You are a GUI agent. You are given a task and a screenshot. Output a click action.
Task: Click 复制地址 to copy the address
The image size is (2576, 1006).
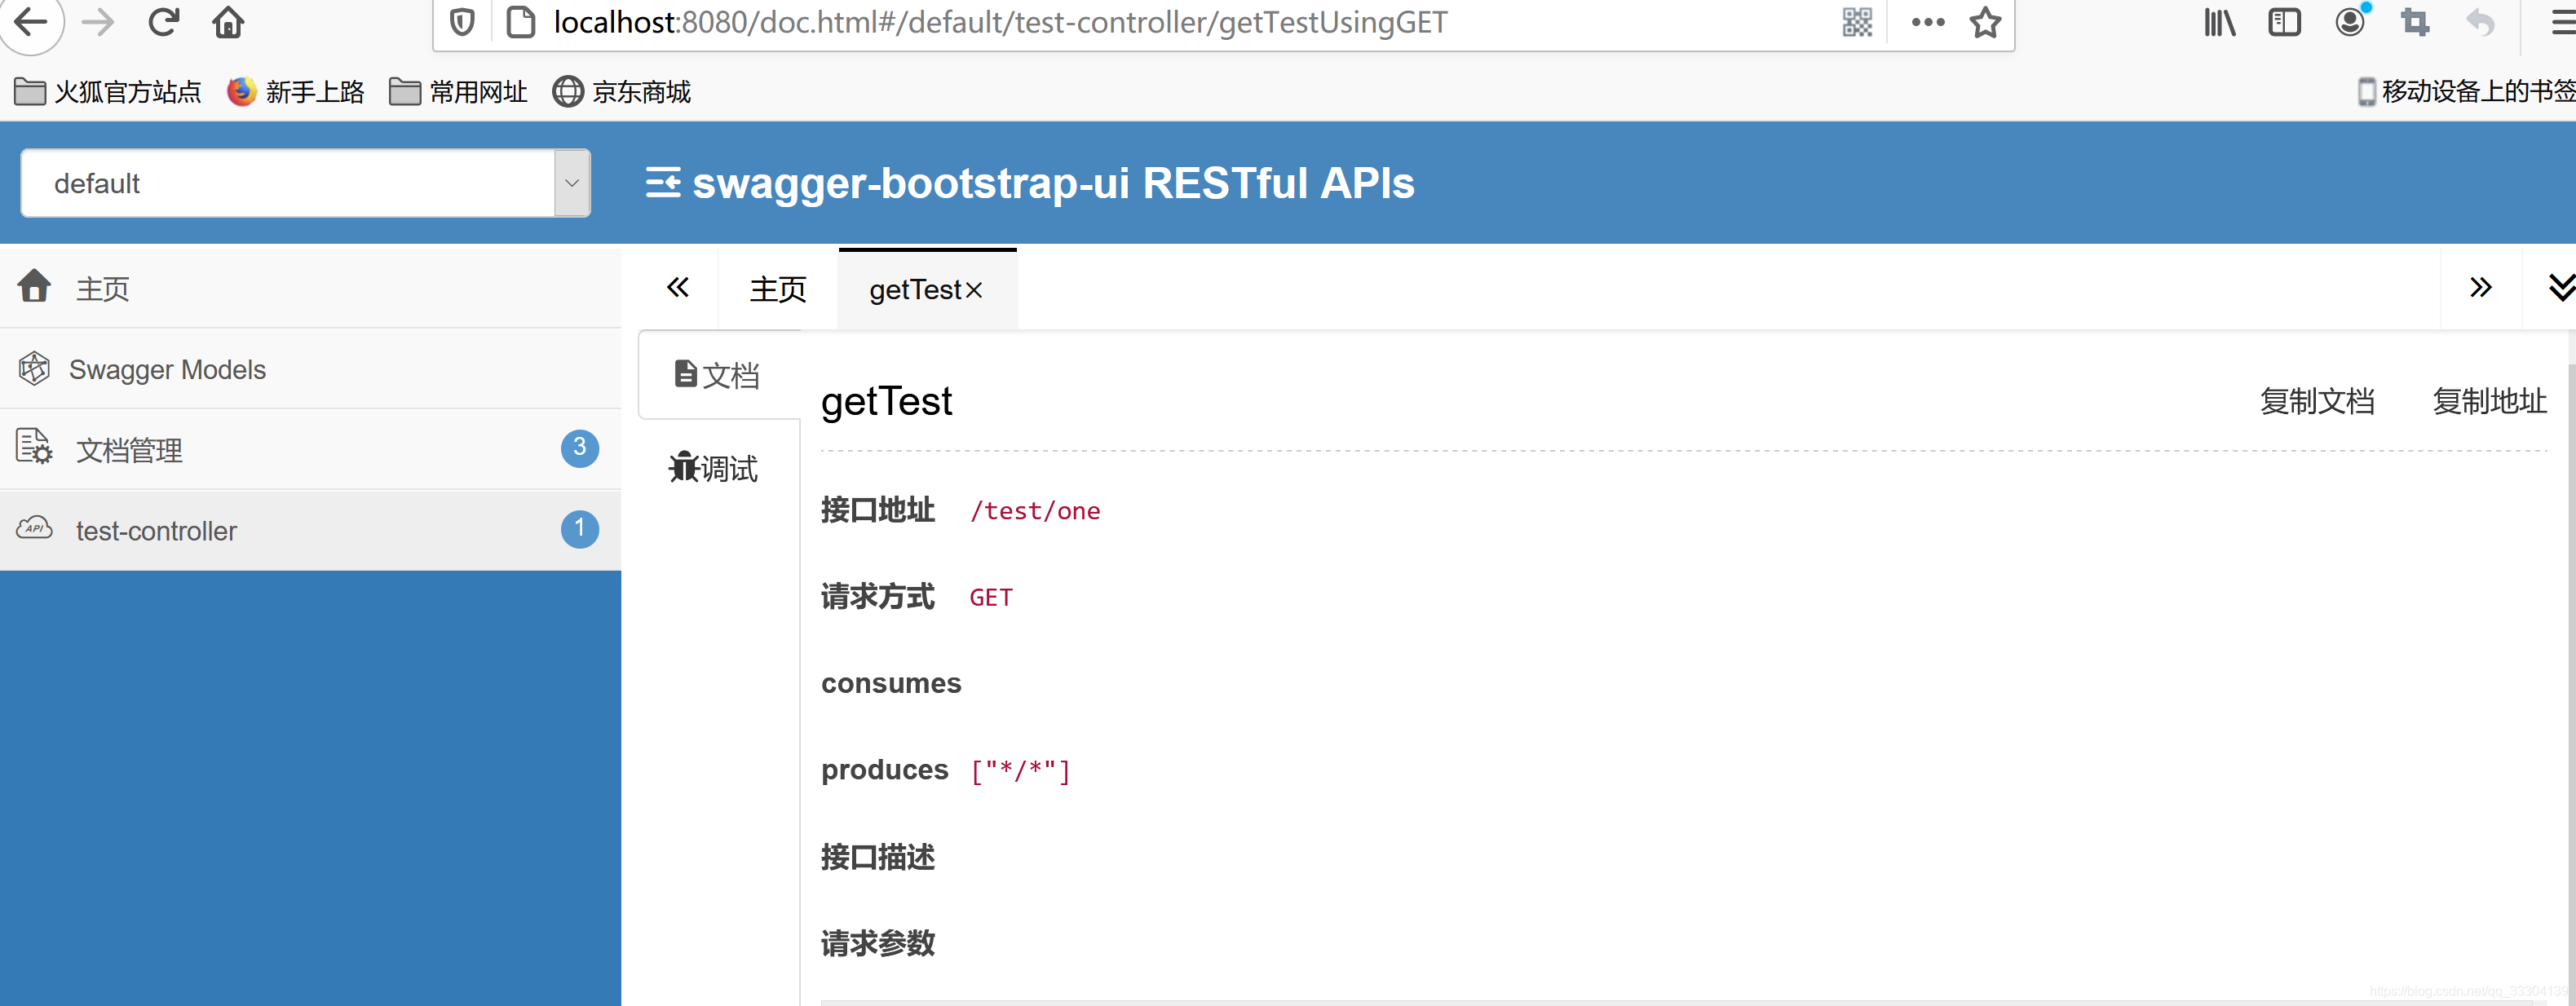click(x=2489, y=401)
